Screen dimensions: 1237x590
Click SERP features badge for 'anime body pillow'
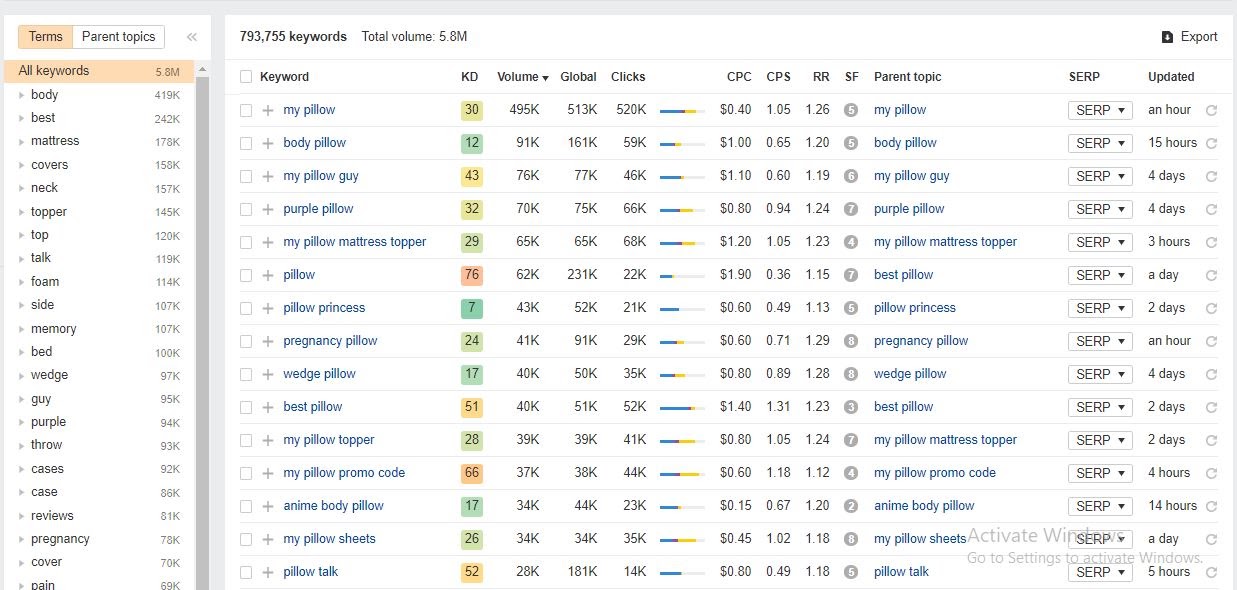click(851, 506)
